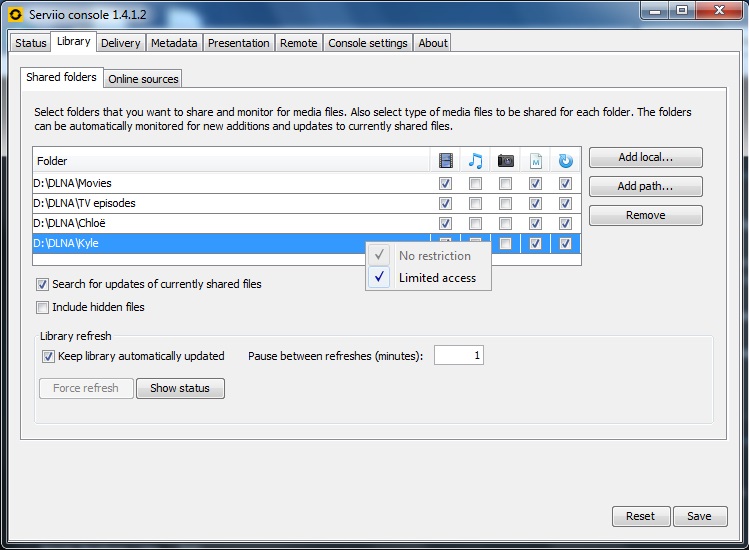The image size is (749, 550).
Task: Toggle audio sharing for D:\DLNA\Movies
Action: tap(475, 183)
